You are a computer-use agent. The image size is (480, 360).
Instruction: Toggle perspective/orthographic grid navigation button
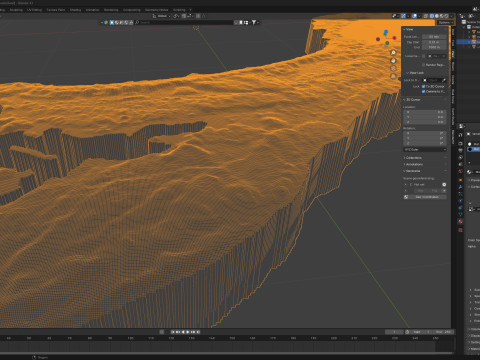pyautogui.click(x=393, y=76)
